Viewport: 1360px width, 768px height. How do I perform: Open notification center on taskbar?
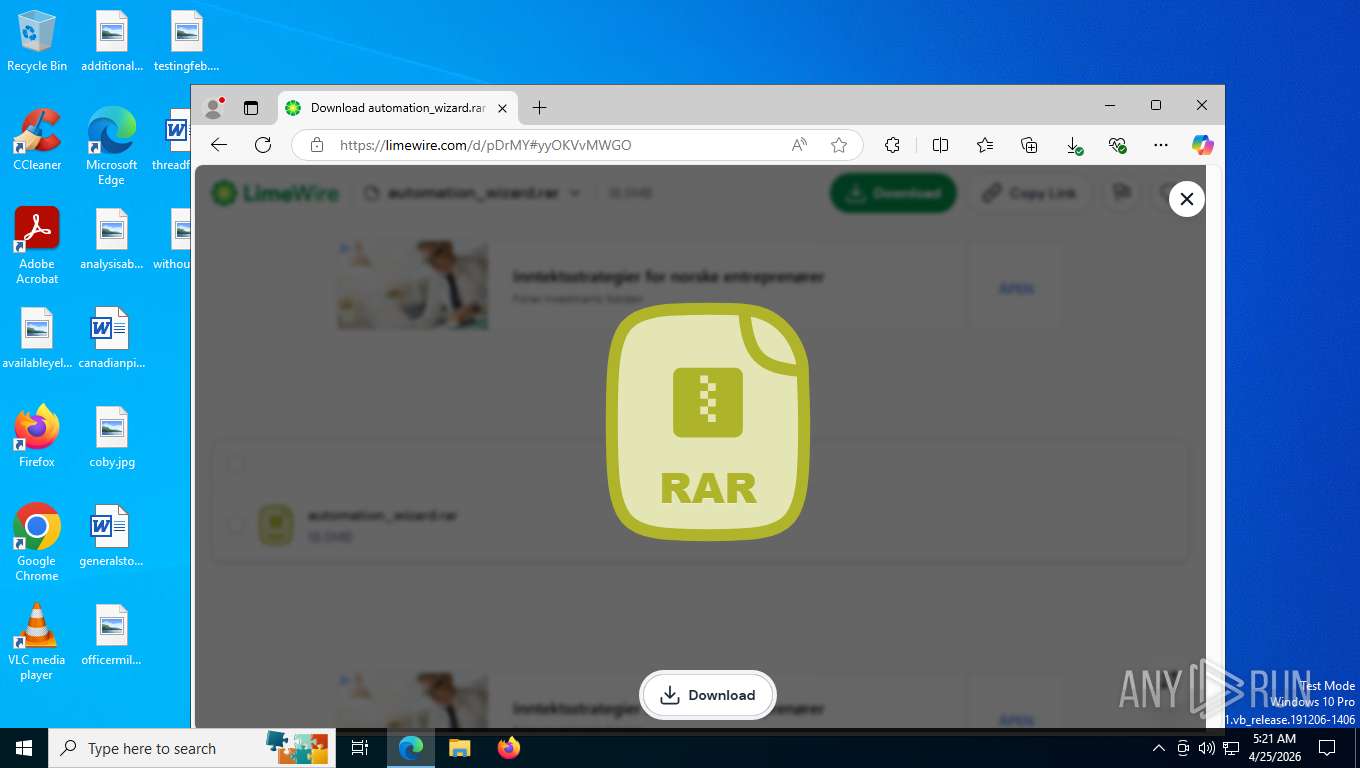click(x=1327, y=748)
